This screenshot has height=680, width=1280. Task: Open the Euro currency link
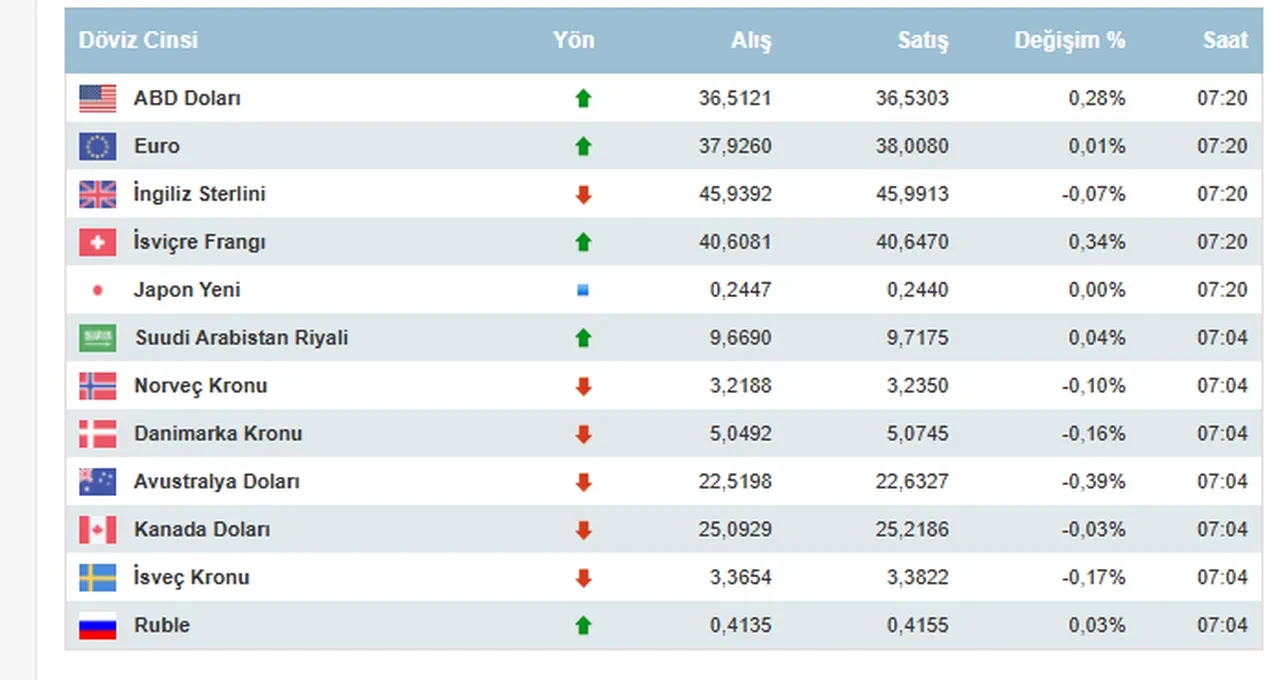click(157, 146)
